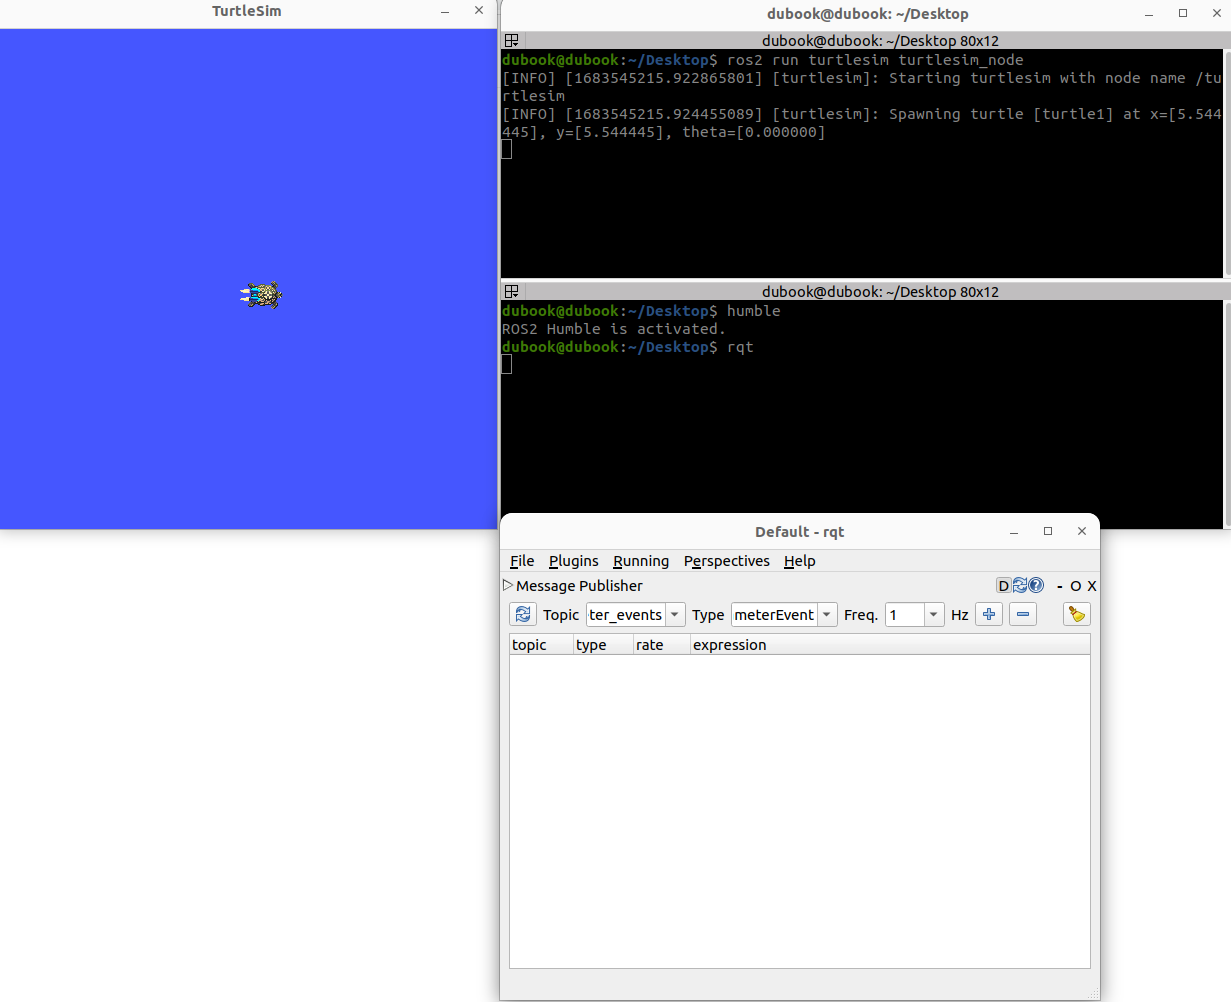The image size is (1231, 1002).
Task: Open the Running menu in rqt
Action: pyautogui.click(x=641, y=561)
